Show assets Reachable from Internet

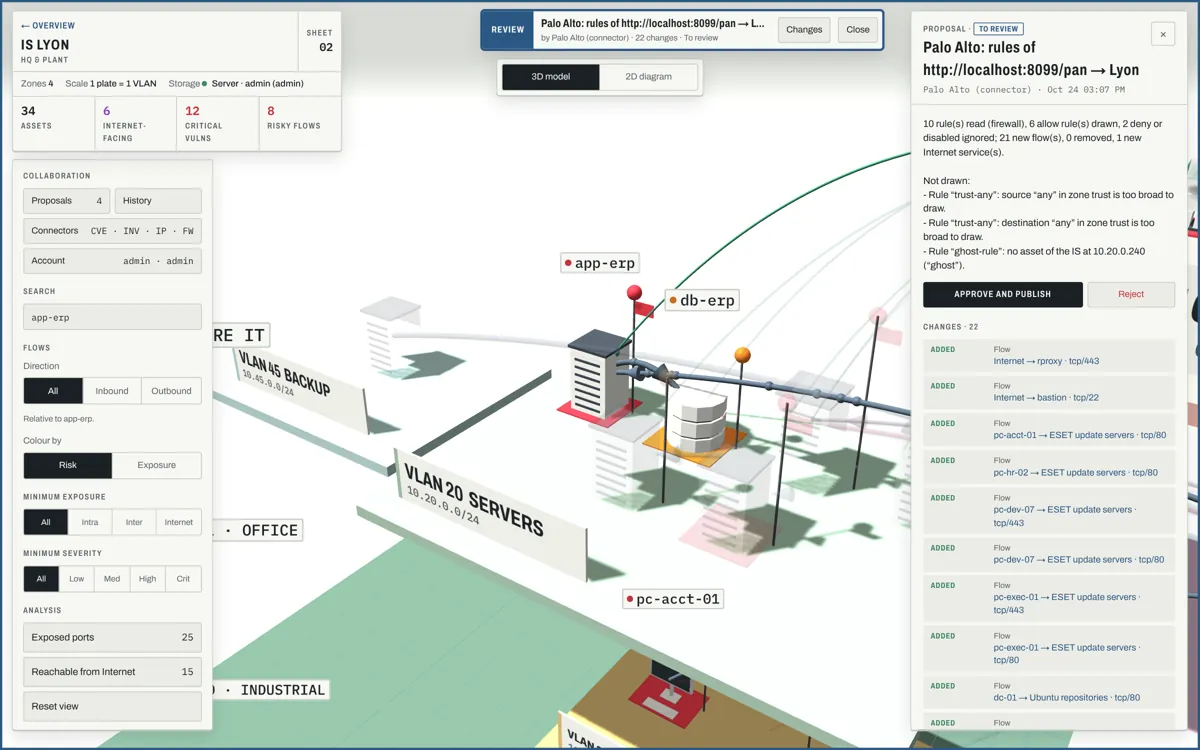(x=112, y=672)
